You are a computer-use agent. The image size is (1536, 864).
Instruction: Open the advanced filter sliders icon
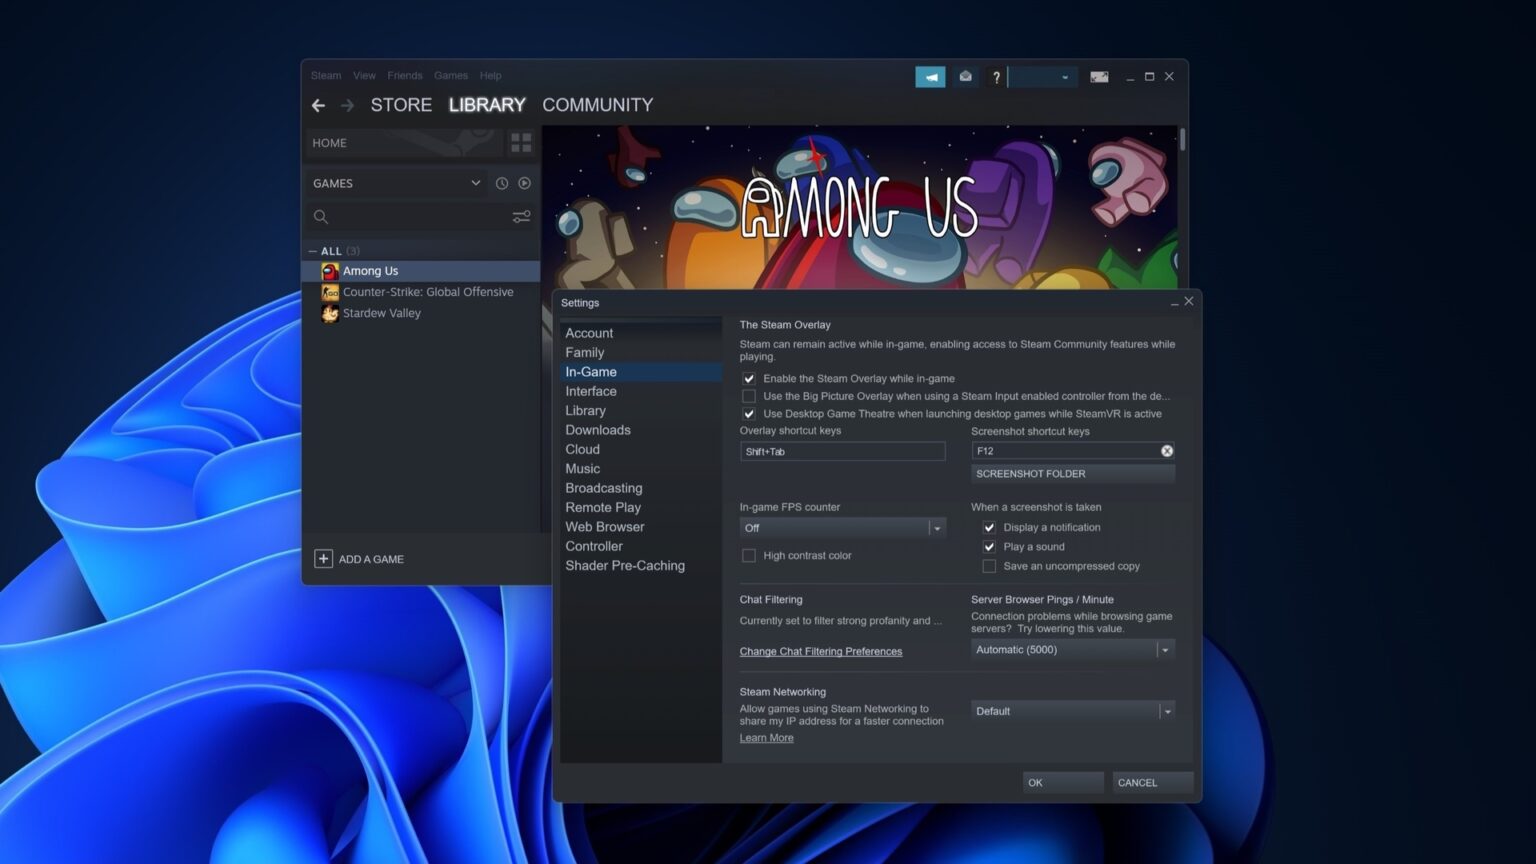tap(521, 217)
